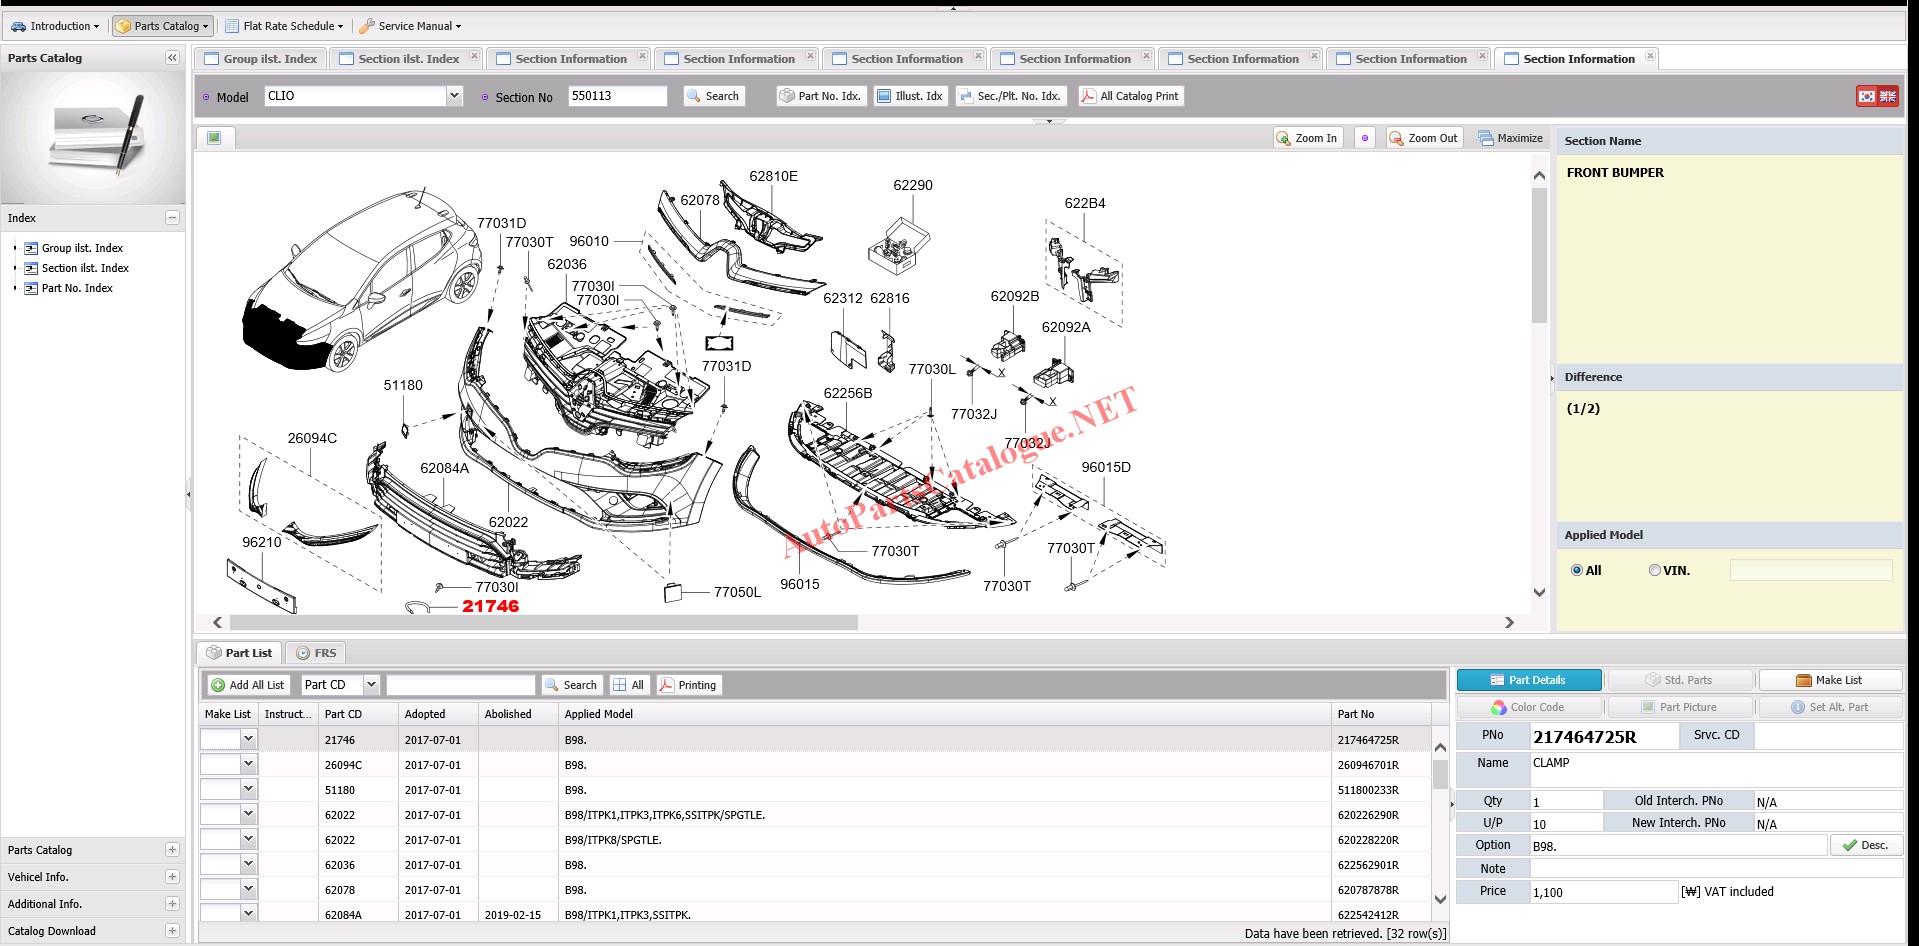Click the Zoom In magnifier icon

pyautogui.click(x=1284, y=139)
